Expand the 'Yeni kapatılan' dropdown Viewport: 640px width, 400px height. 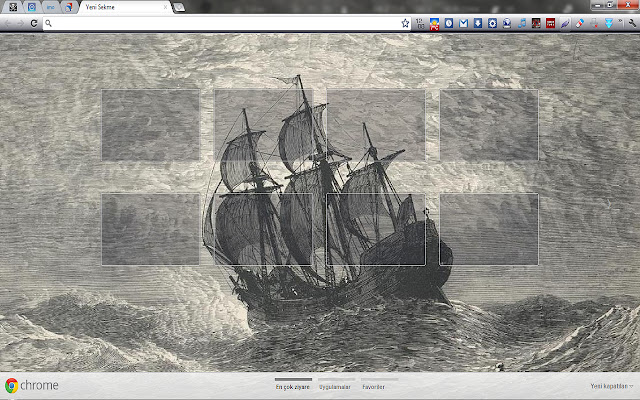611,386
